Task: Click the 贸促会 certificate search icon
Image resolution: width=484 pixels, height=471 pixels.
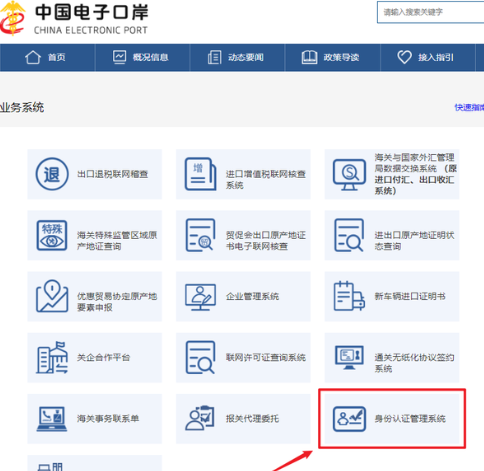Action: point(199,235)
